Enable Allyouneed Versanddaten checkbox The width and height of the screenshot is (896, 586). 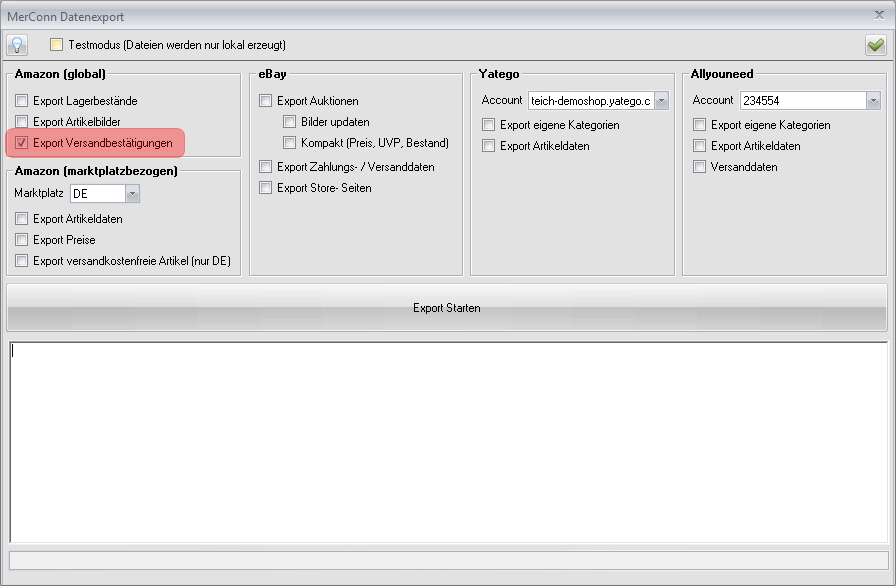[699, 167]
